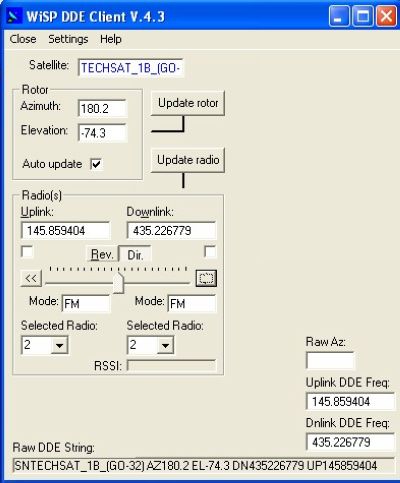This screenshot has height=483, width=400.
Task: Click the double-left-arrow button beside slider
Action: (x=31, y=278)
